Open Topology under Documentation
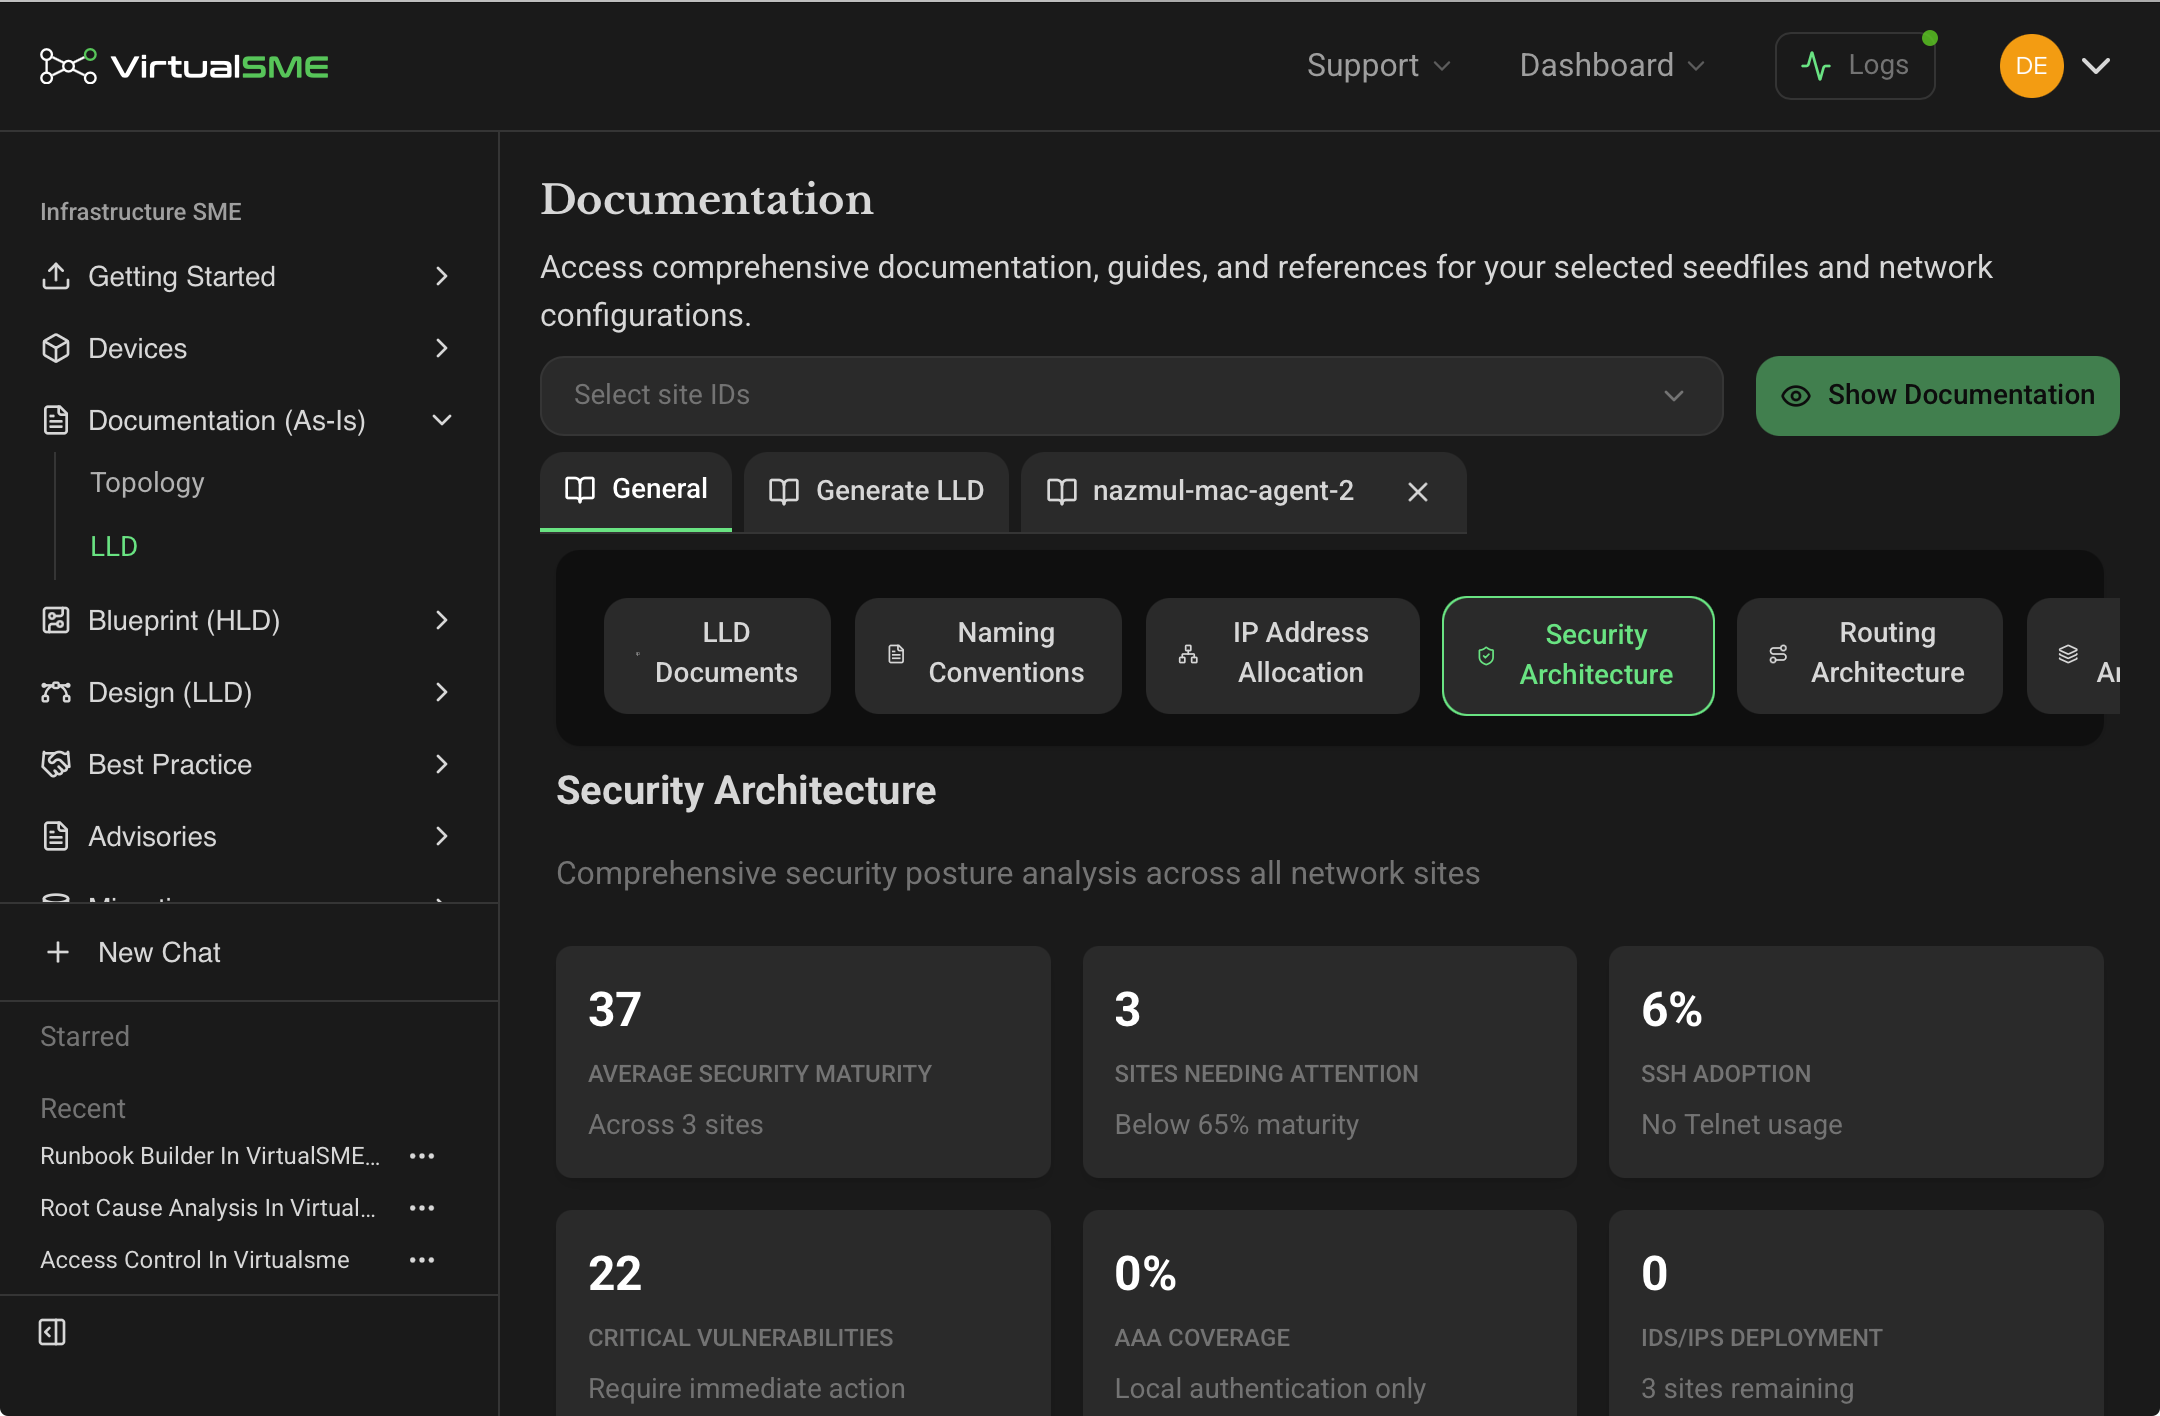 147,482
